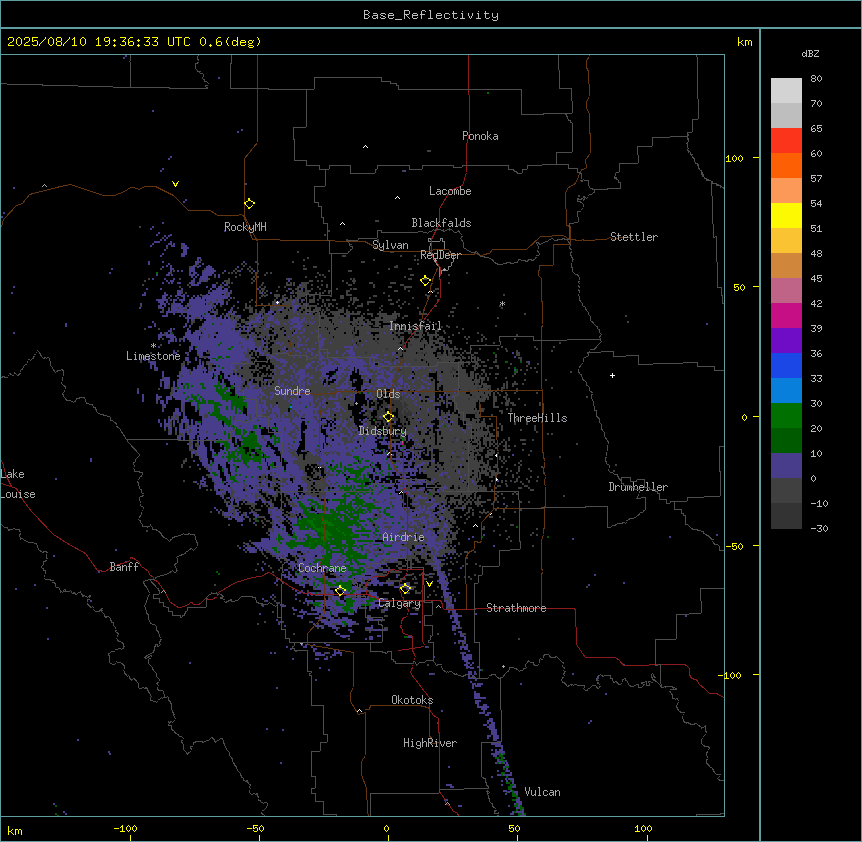Choose the magenta 39-42 dBZ legend swatch

[786, 316]
